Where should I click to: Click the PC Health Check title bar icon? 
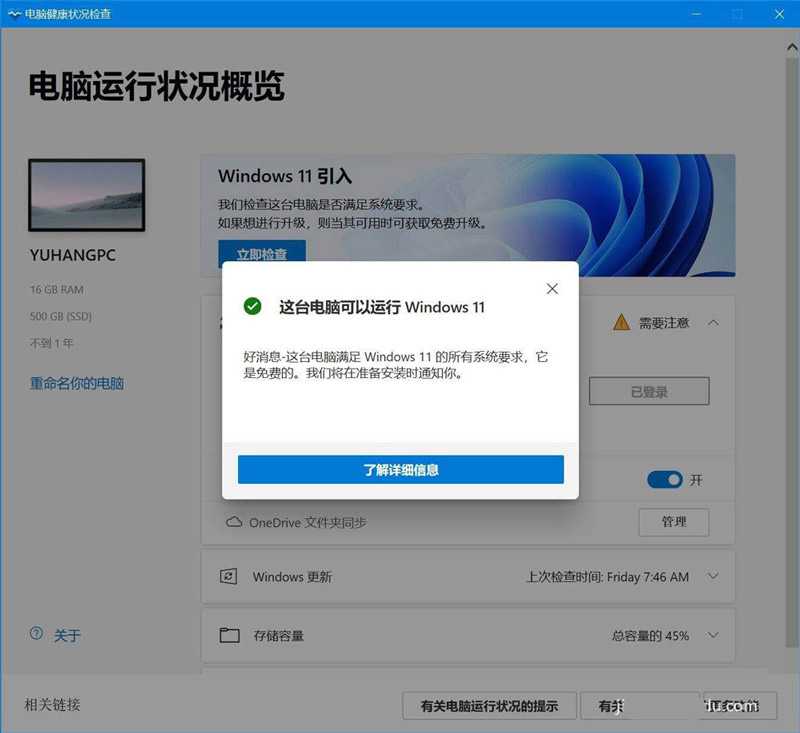(x=13, y=14)
